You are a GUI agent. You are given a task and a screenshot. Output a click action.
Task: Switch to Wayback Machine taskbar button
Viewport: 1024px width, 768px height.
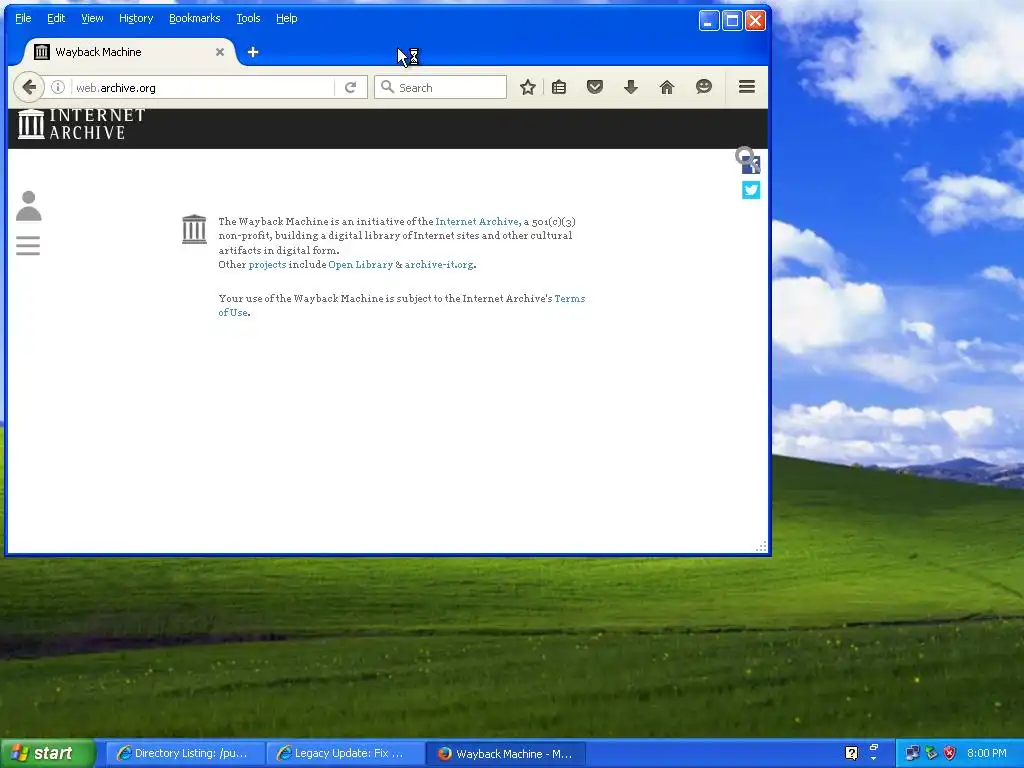(x=506, y=754)
